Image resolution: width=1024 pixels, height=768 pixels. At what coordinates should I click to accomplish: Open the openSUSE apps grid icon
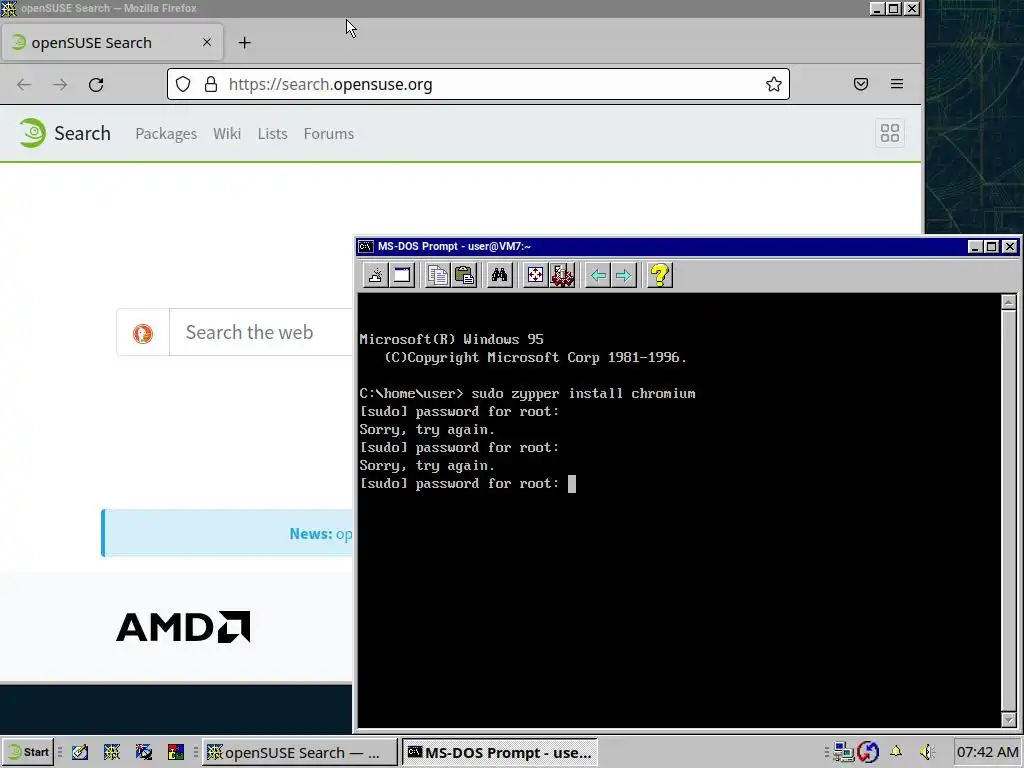click(890, 133)
